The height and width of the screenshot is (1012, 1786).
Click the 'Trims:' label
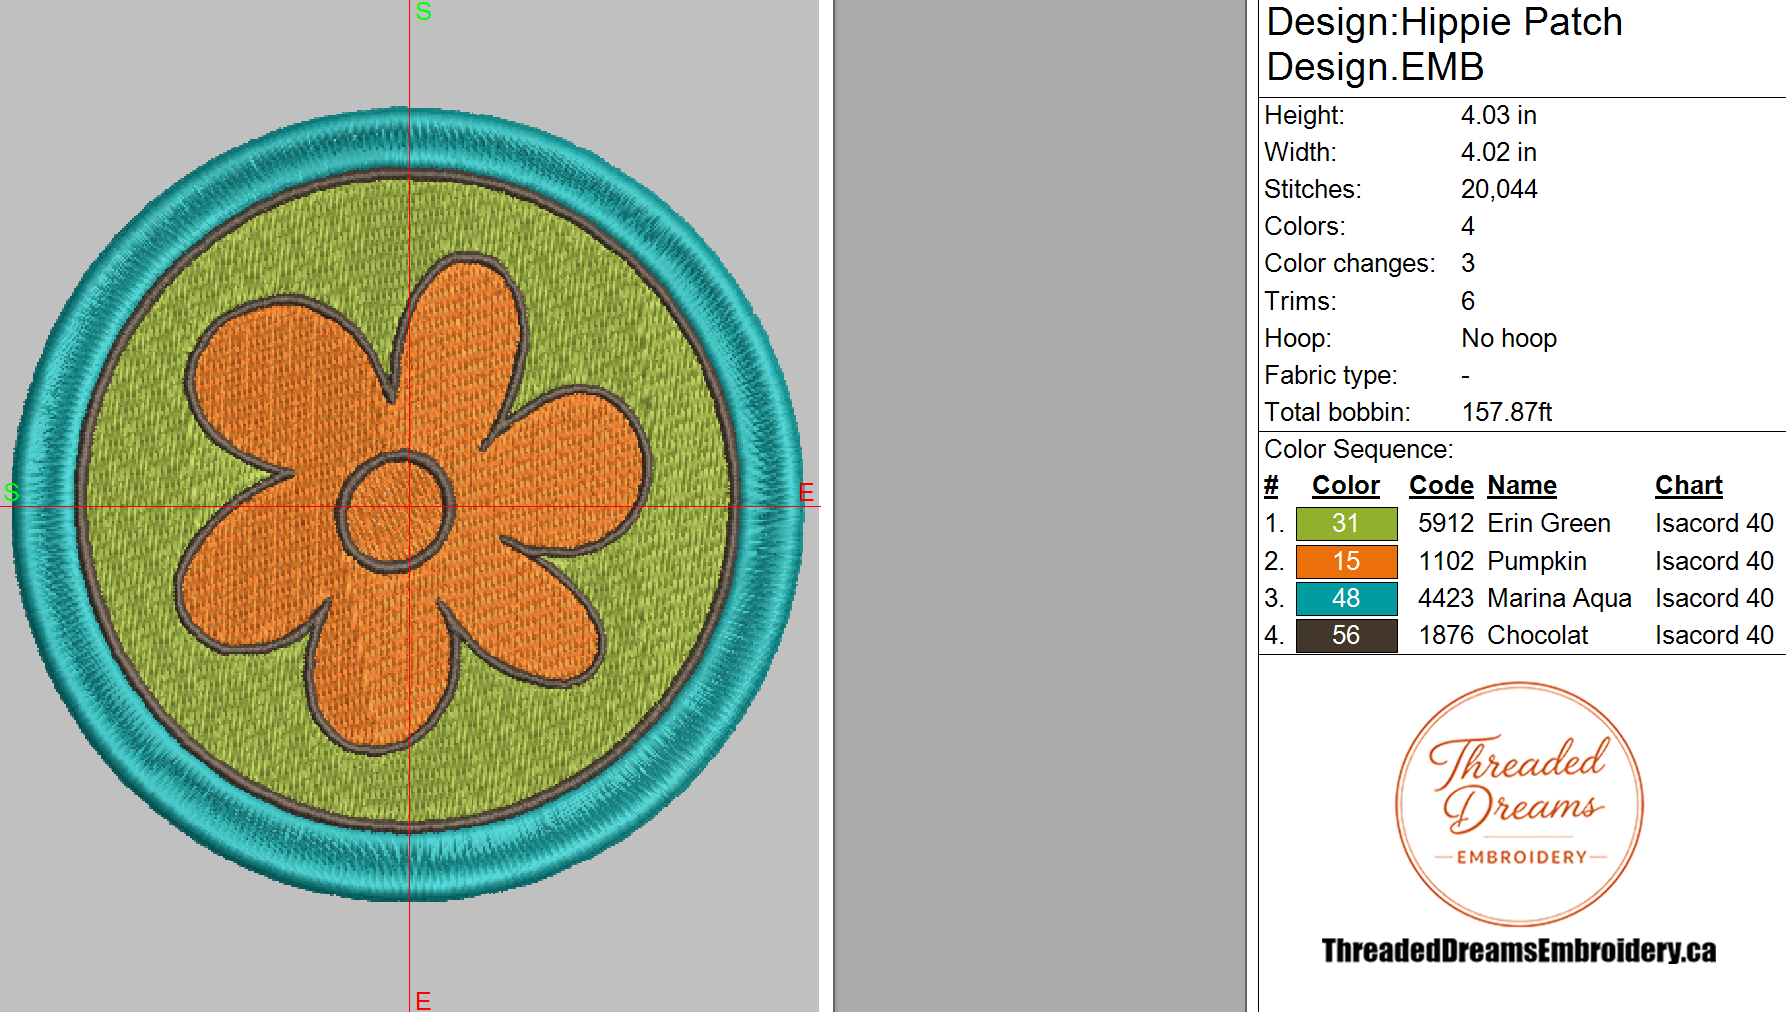pos(1300,301)
